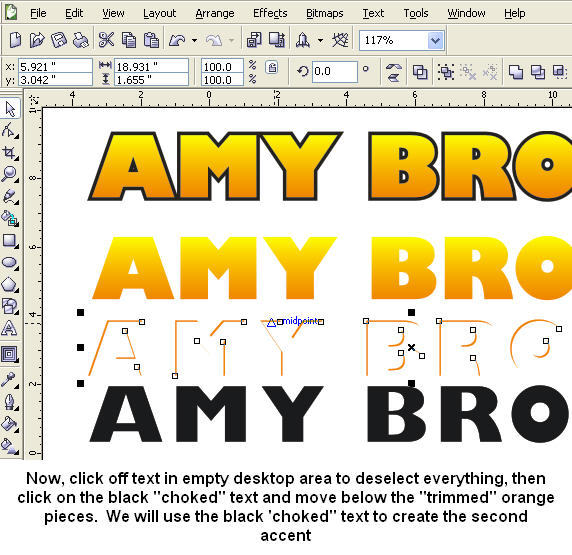This screenshot has width=572, height=555.
Task: Click the Save icon in toolbar
Action: pyautogui.click(x=59, y=40)
